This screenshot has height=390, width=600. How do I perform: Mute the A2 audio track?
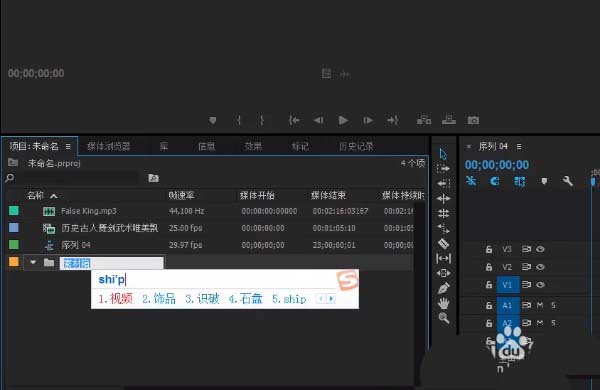(x=540, y=323)
